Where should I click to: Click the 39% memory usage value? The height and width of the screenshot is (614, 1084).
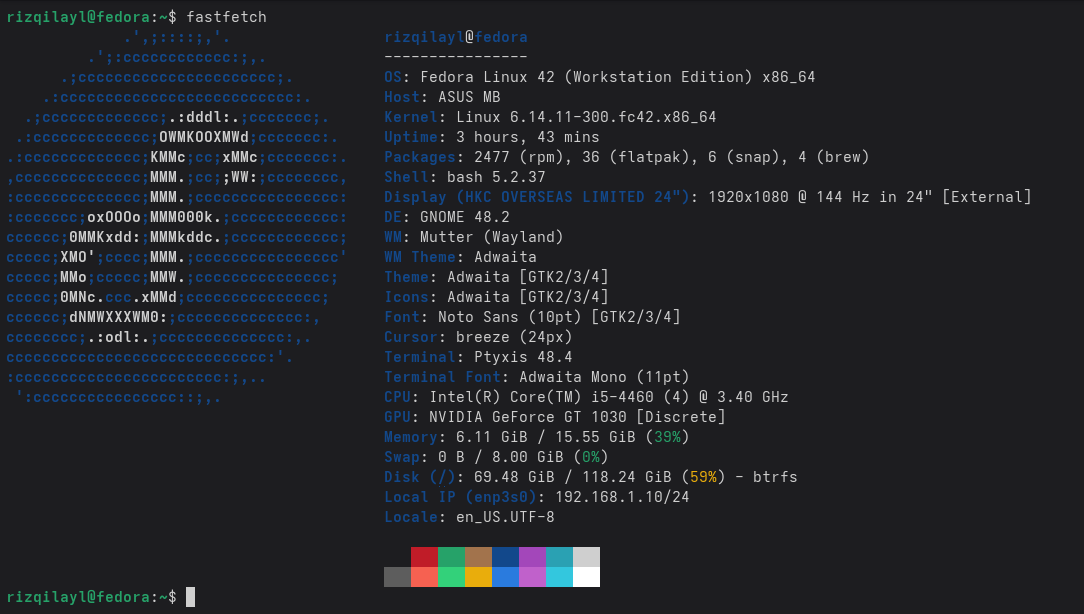pos(667,437)
